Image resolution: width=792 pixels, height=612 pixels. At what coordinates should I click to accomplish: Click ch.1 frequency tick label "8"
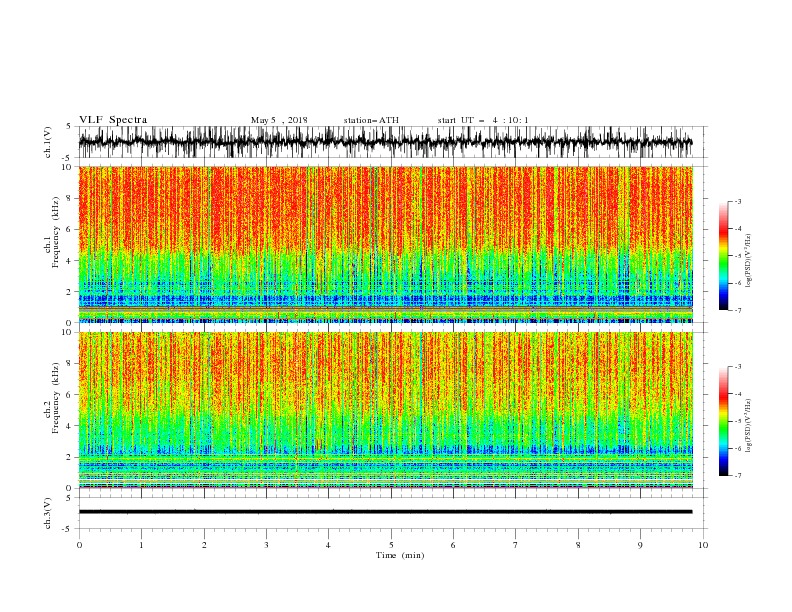pyautogui.click(x=69, y=198)
